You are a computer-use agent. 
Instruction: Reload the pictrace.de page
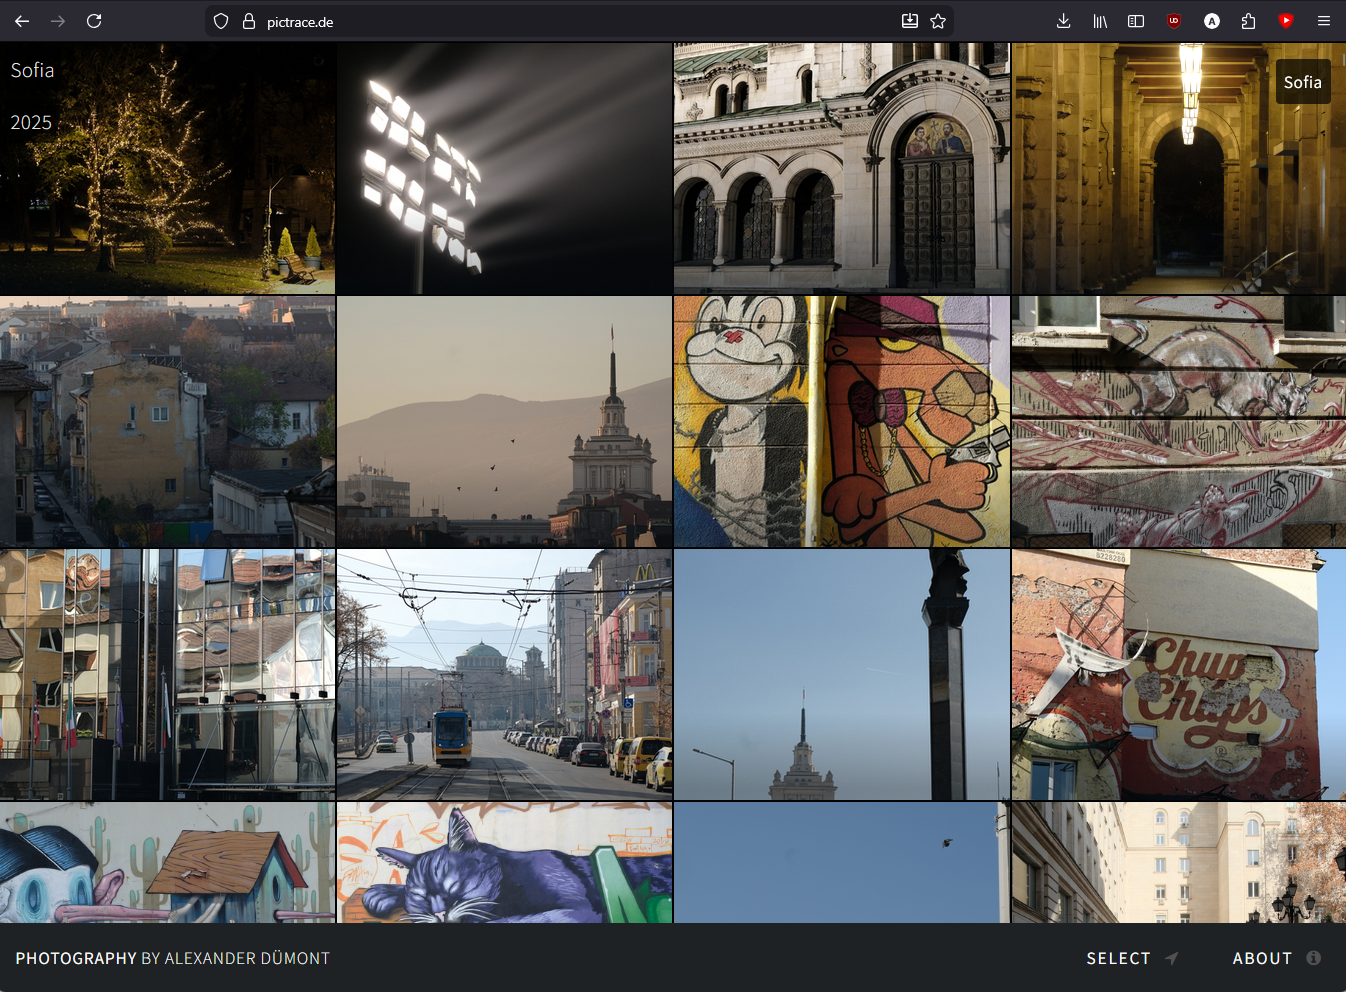point(94,21)
